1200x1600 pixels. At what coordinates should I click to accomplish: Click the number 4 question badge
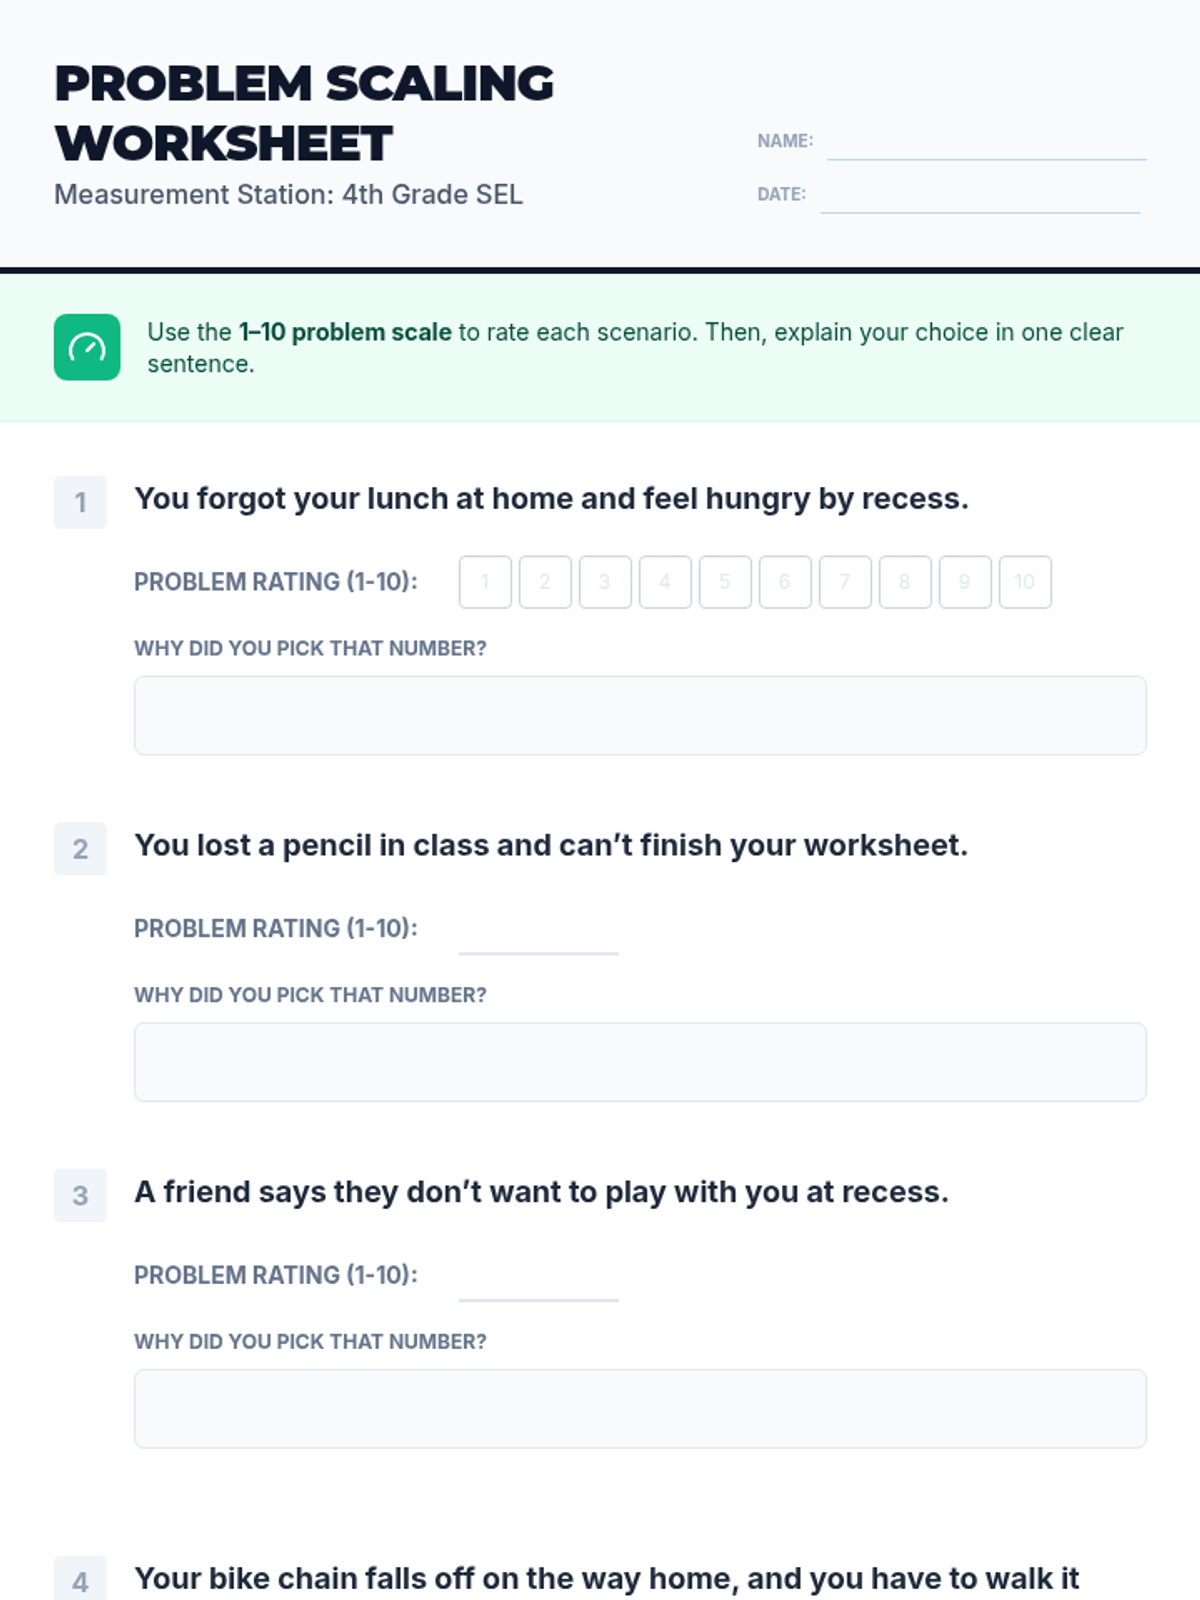[x=80, y=1580]
